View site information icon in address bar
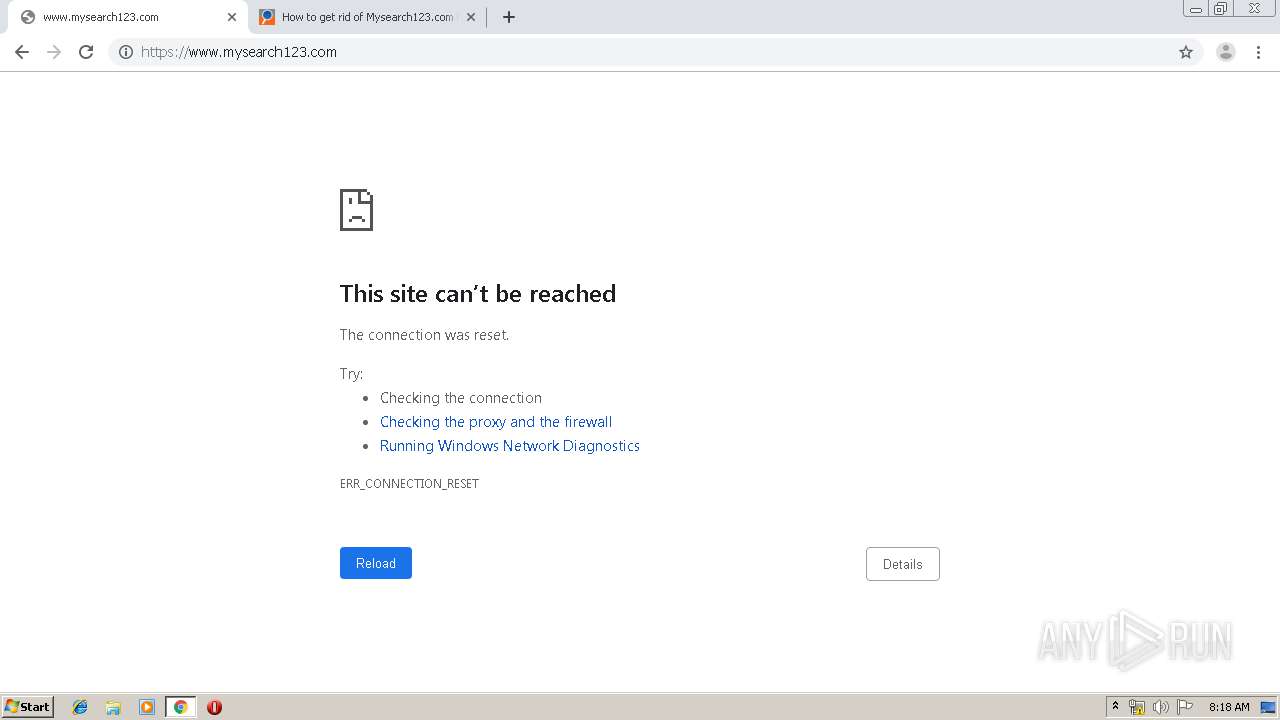 [126, 52]
